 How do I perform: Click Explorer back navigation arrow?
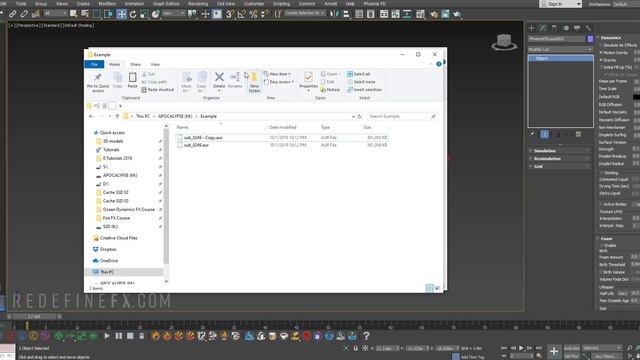click(91, 116)
